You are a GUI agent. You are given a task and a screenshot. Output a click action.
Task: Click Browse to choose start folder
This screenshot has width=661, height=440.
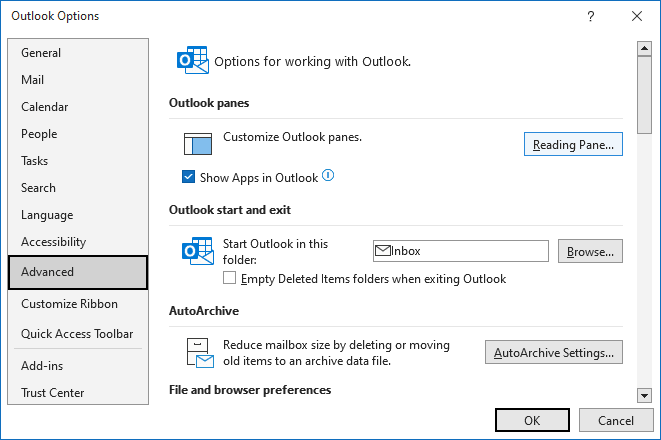coord(590,251)
